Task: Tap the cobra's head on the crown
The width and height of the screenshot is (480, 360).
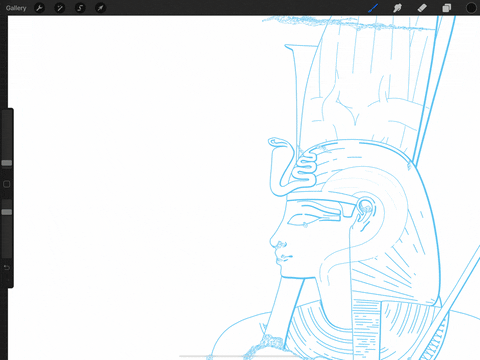Action: pos(279,142)
